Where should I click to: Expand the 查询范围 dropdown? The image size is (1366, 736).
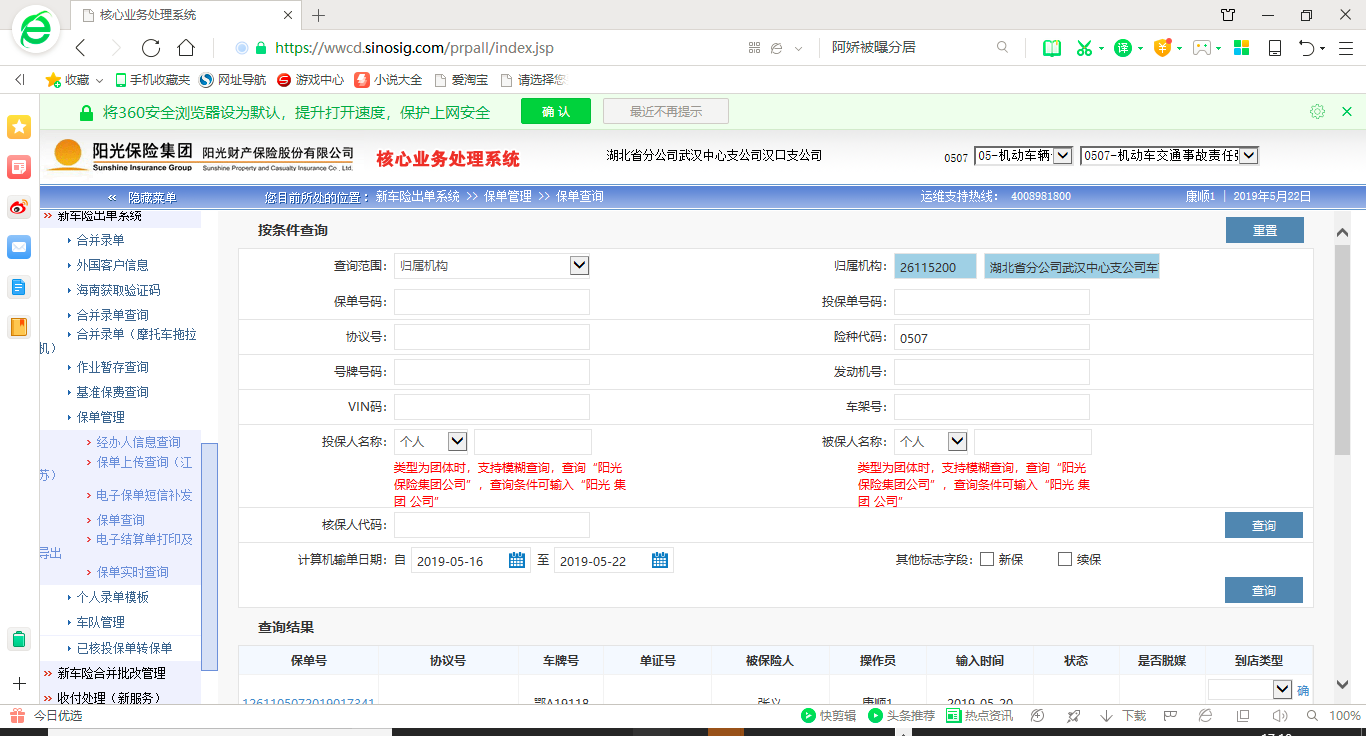[579, 265]
